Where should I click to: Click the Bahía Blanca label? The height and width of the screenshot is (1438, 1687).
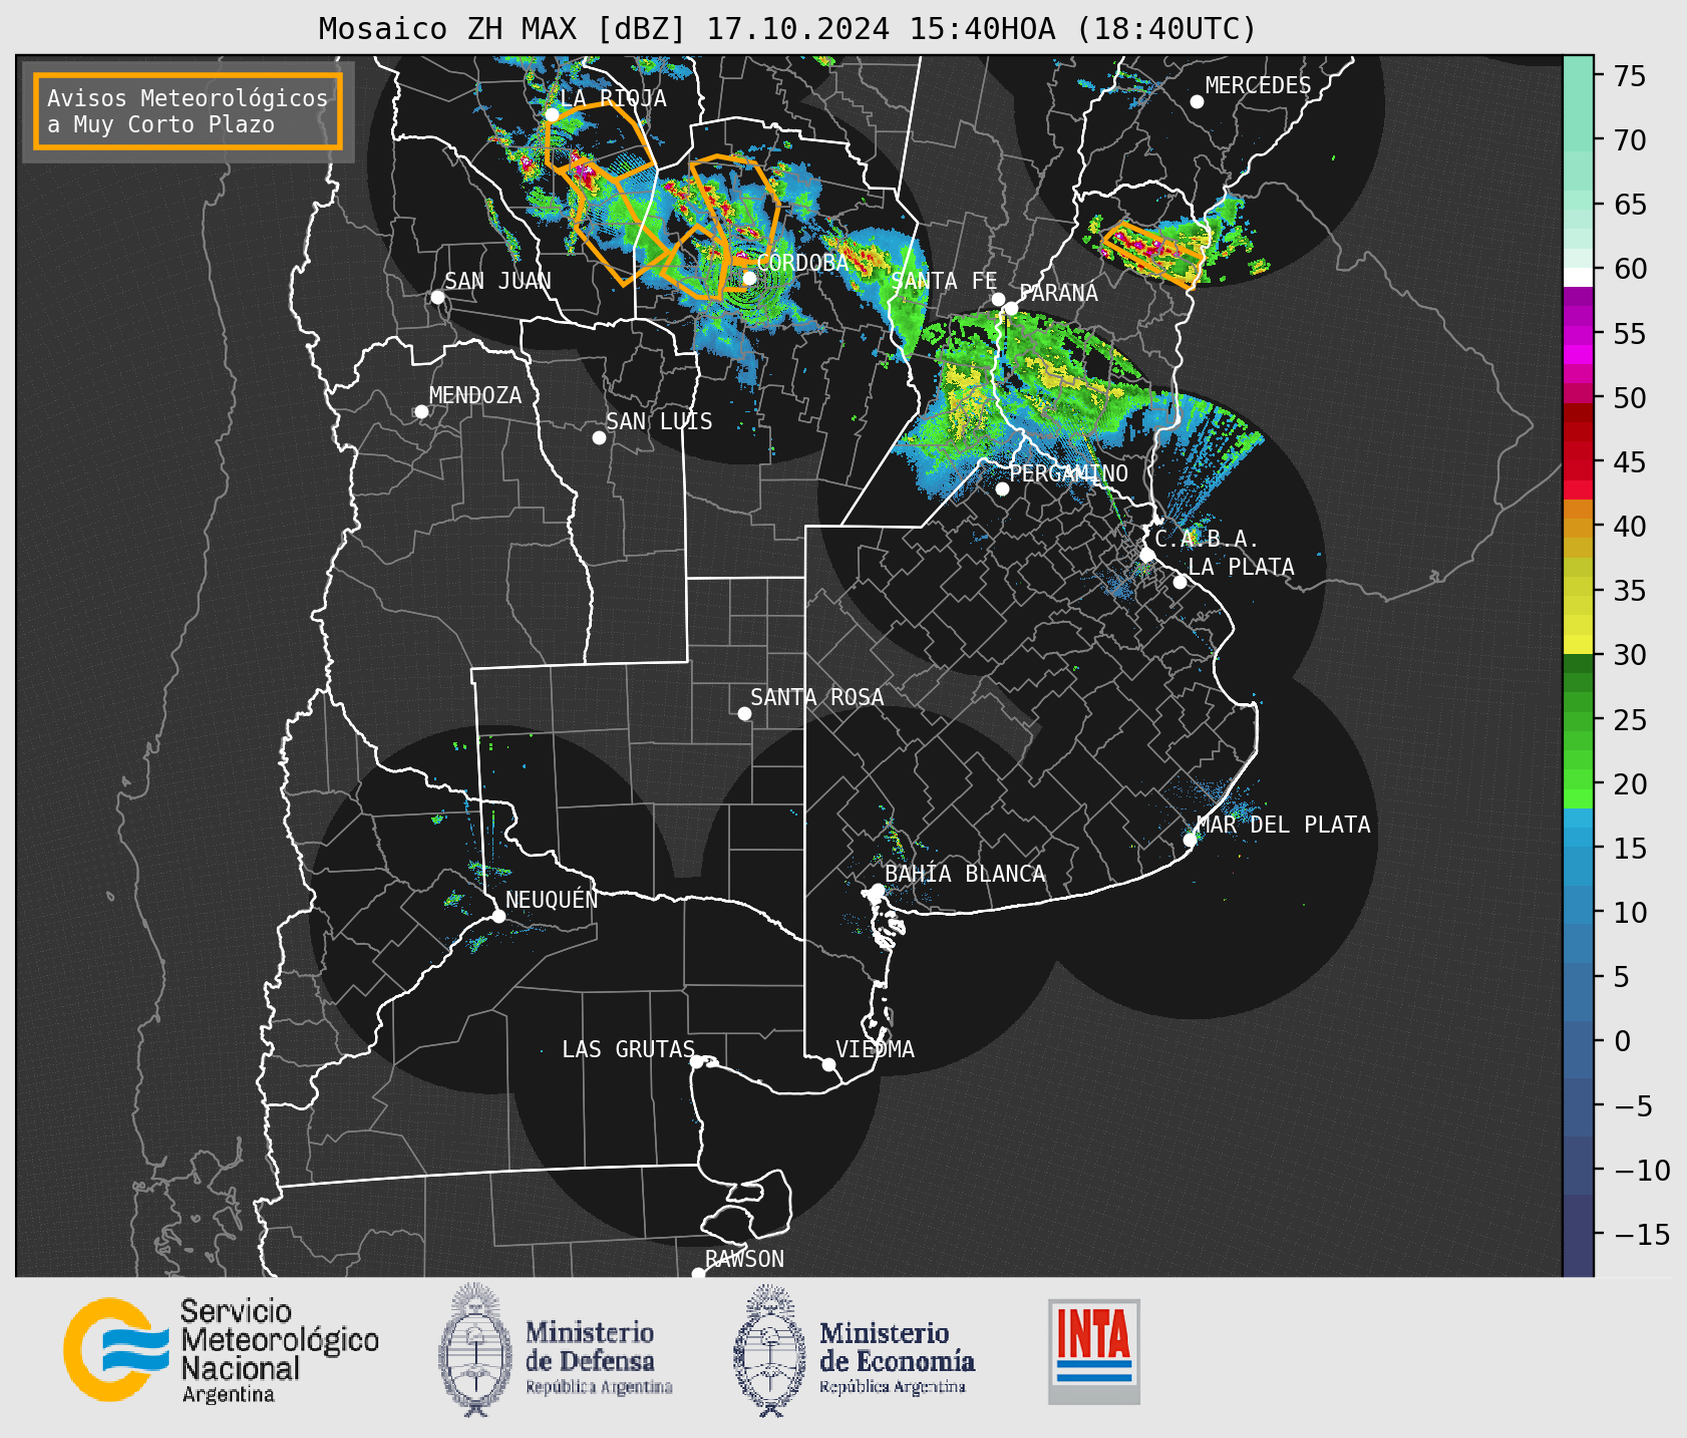(965, 874)
